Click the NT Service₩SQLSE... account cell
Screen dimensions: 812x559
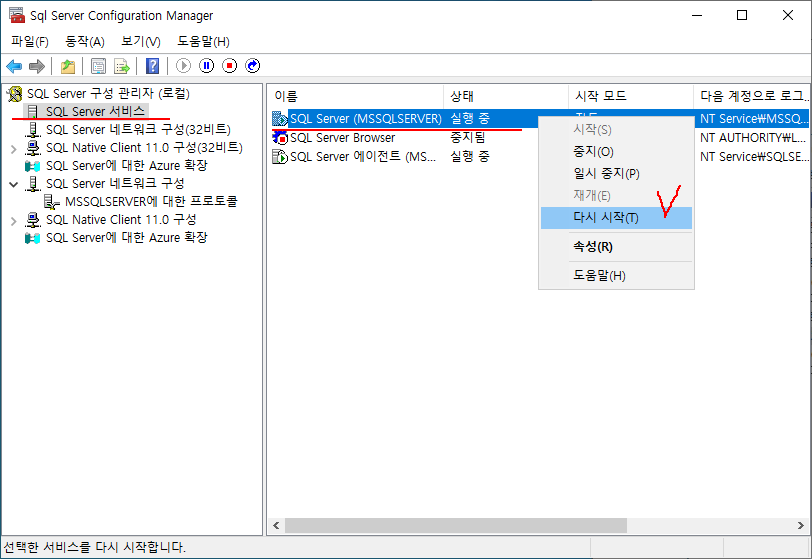[754, 156]
